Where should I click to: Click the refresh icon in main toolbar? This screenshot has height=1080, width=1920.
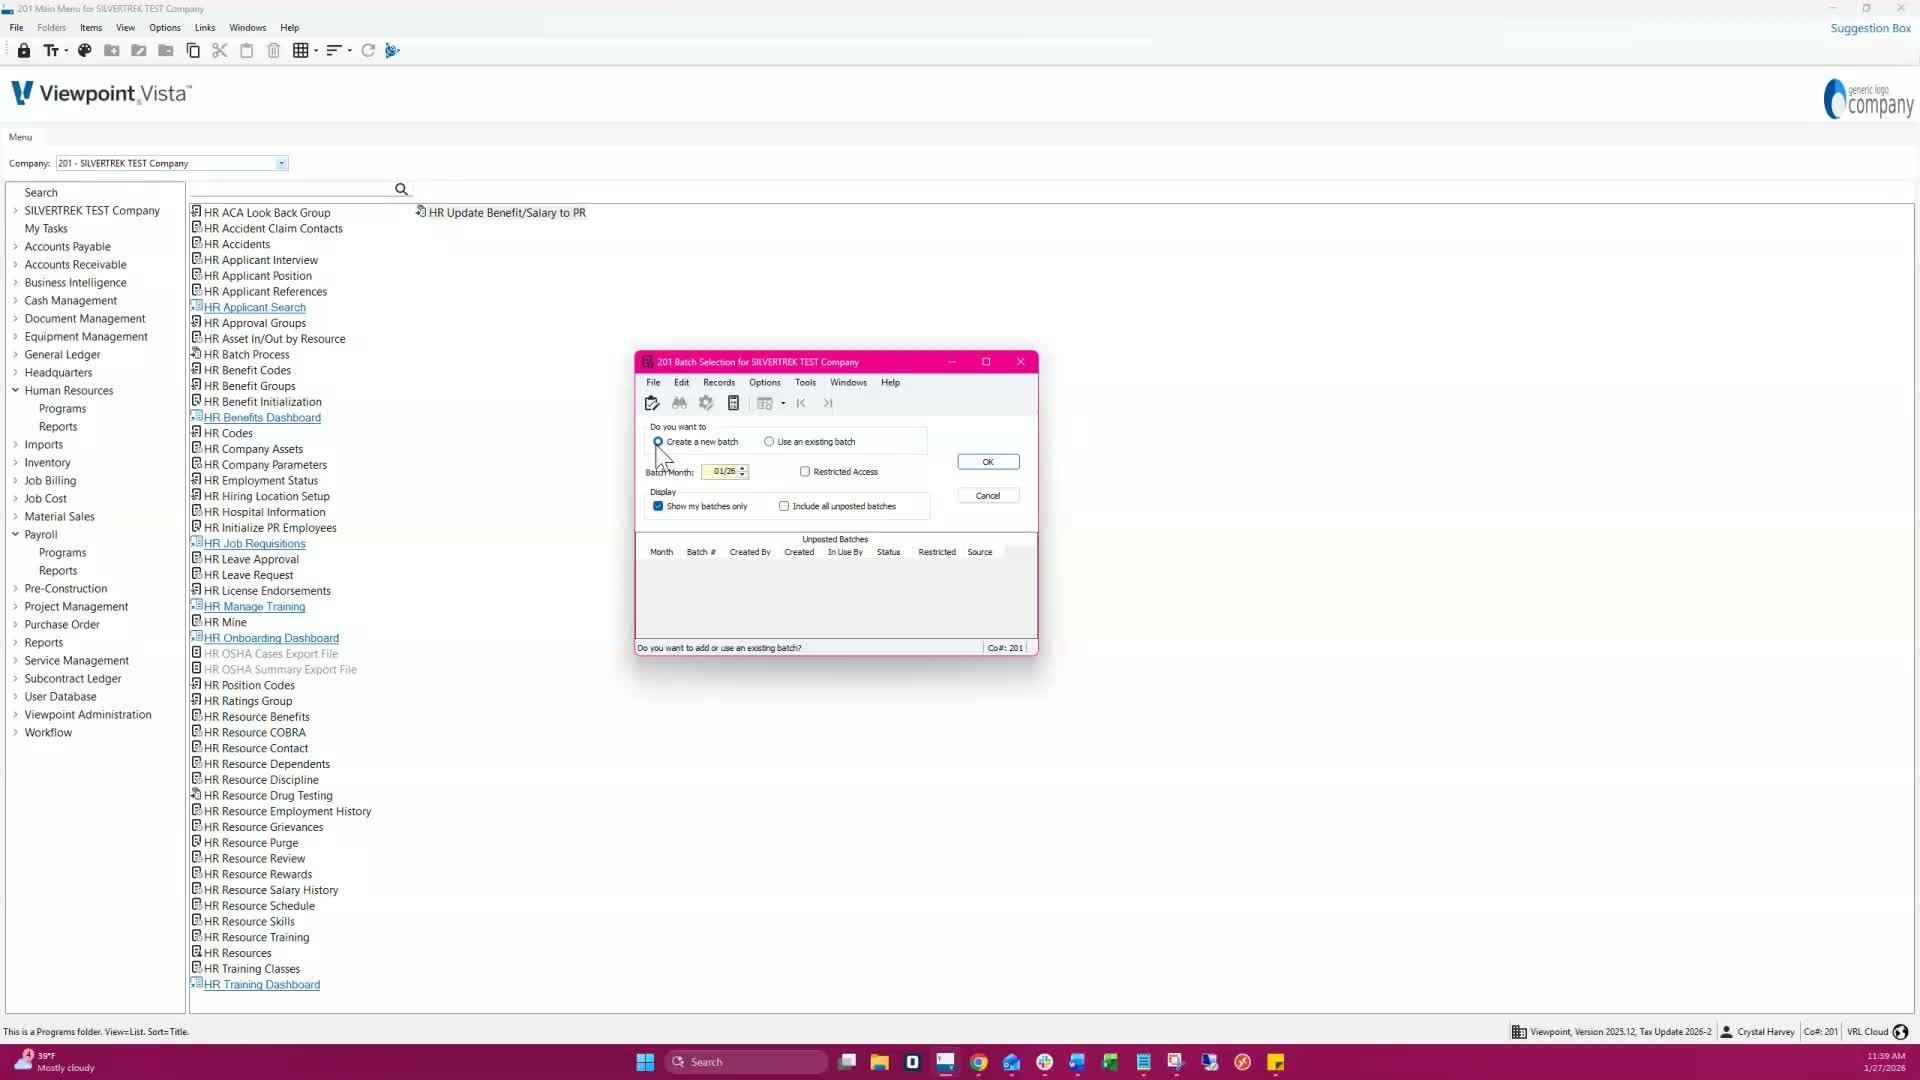pyautogui.click(x=368, y=50)
